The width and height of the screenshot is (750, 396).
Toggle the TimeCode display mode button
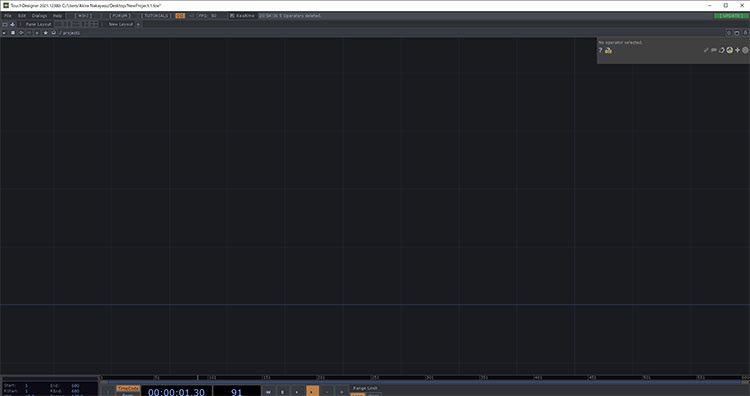[128, 388]
